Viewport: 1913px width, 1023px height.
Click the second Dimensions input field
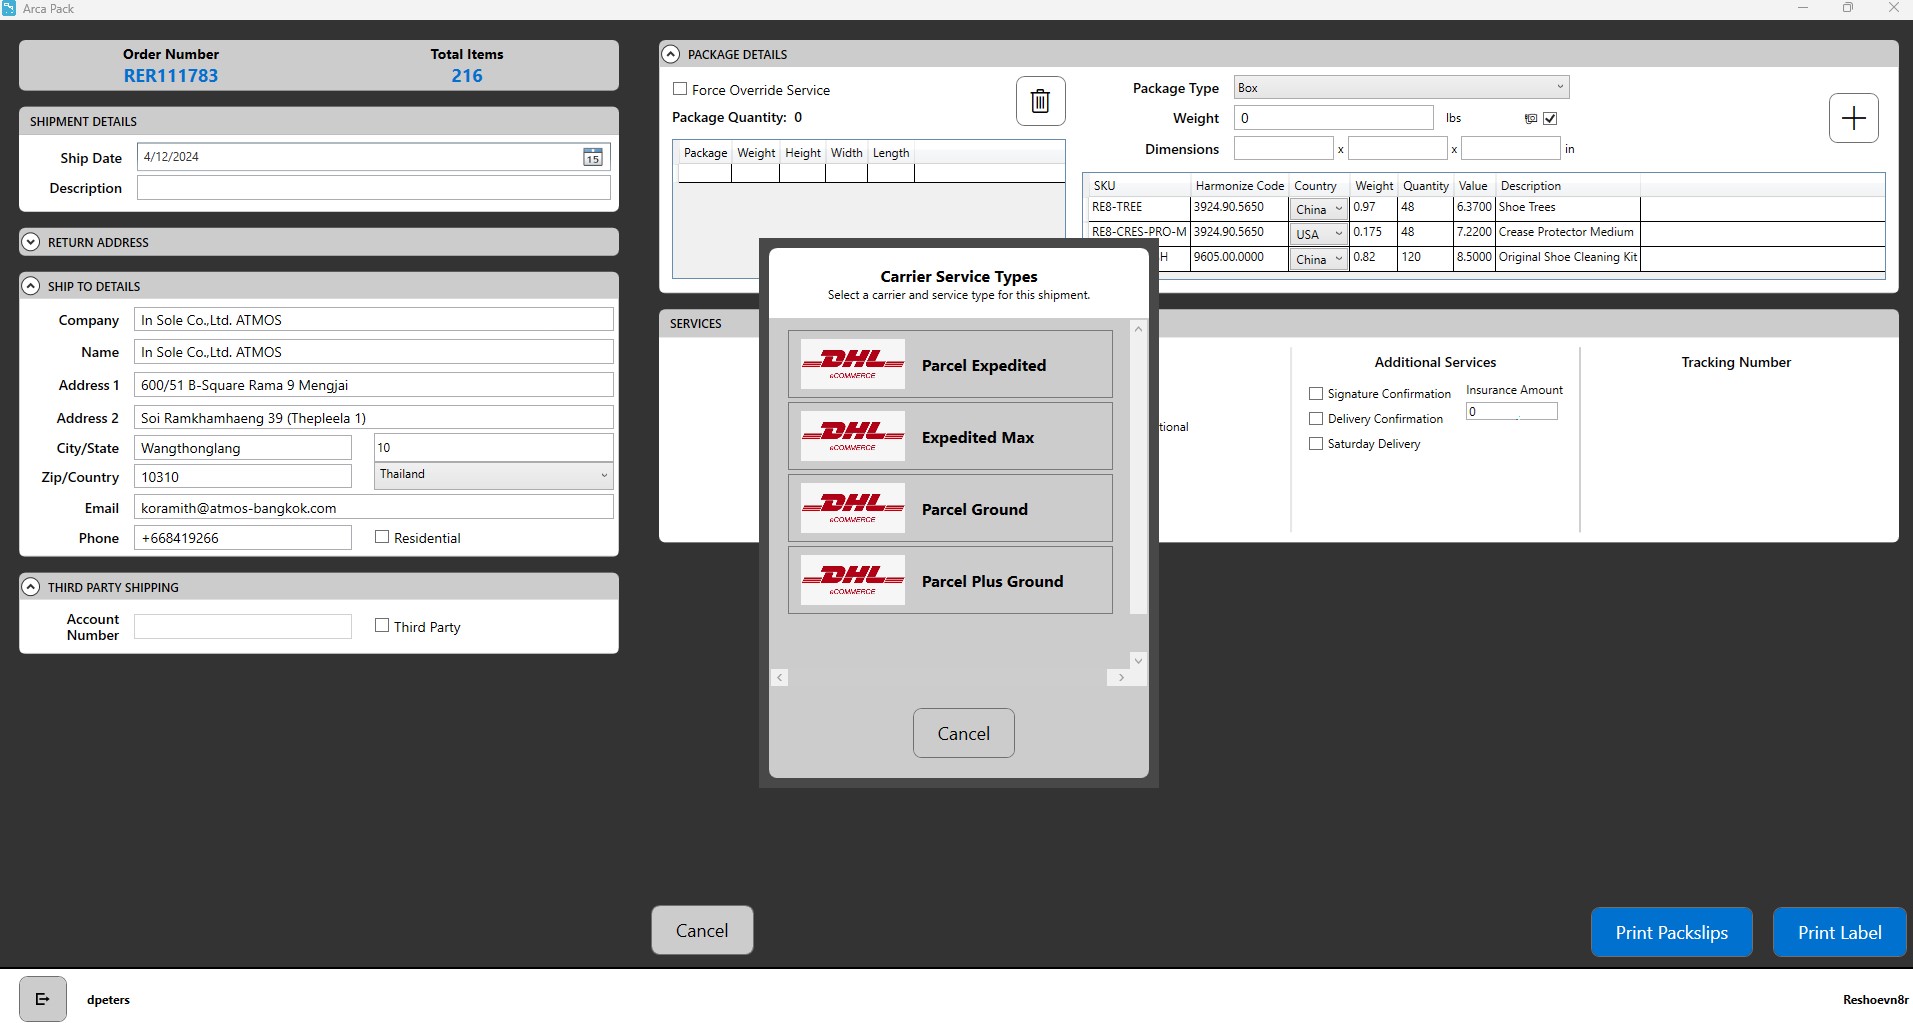click(1397, 149)
